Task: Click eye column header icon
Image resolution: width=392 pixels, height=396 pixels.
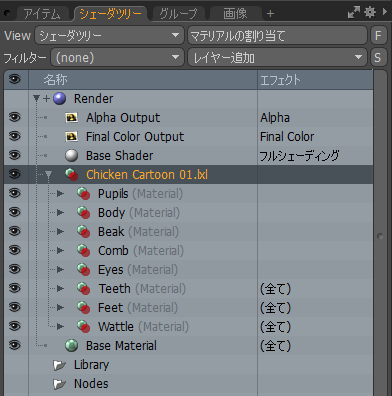Action: coord(15,79)
